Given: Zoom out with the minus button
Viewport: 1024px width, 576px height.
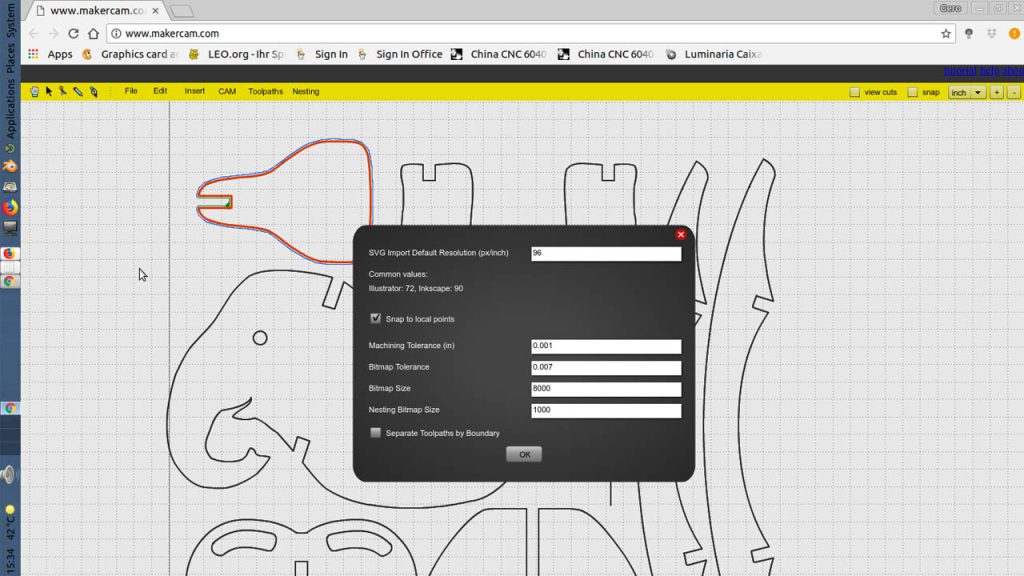Looking at the screenshot, I should pyautogui.click(x=1014, y=92).
